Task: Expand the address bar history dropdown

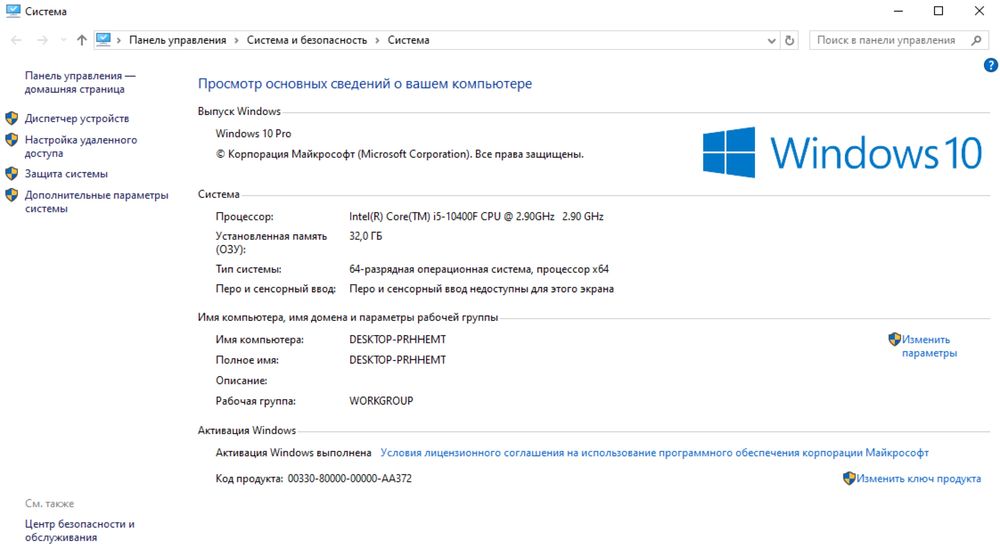Action: [771, 41]
